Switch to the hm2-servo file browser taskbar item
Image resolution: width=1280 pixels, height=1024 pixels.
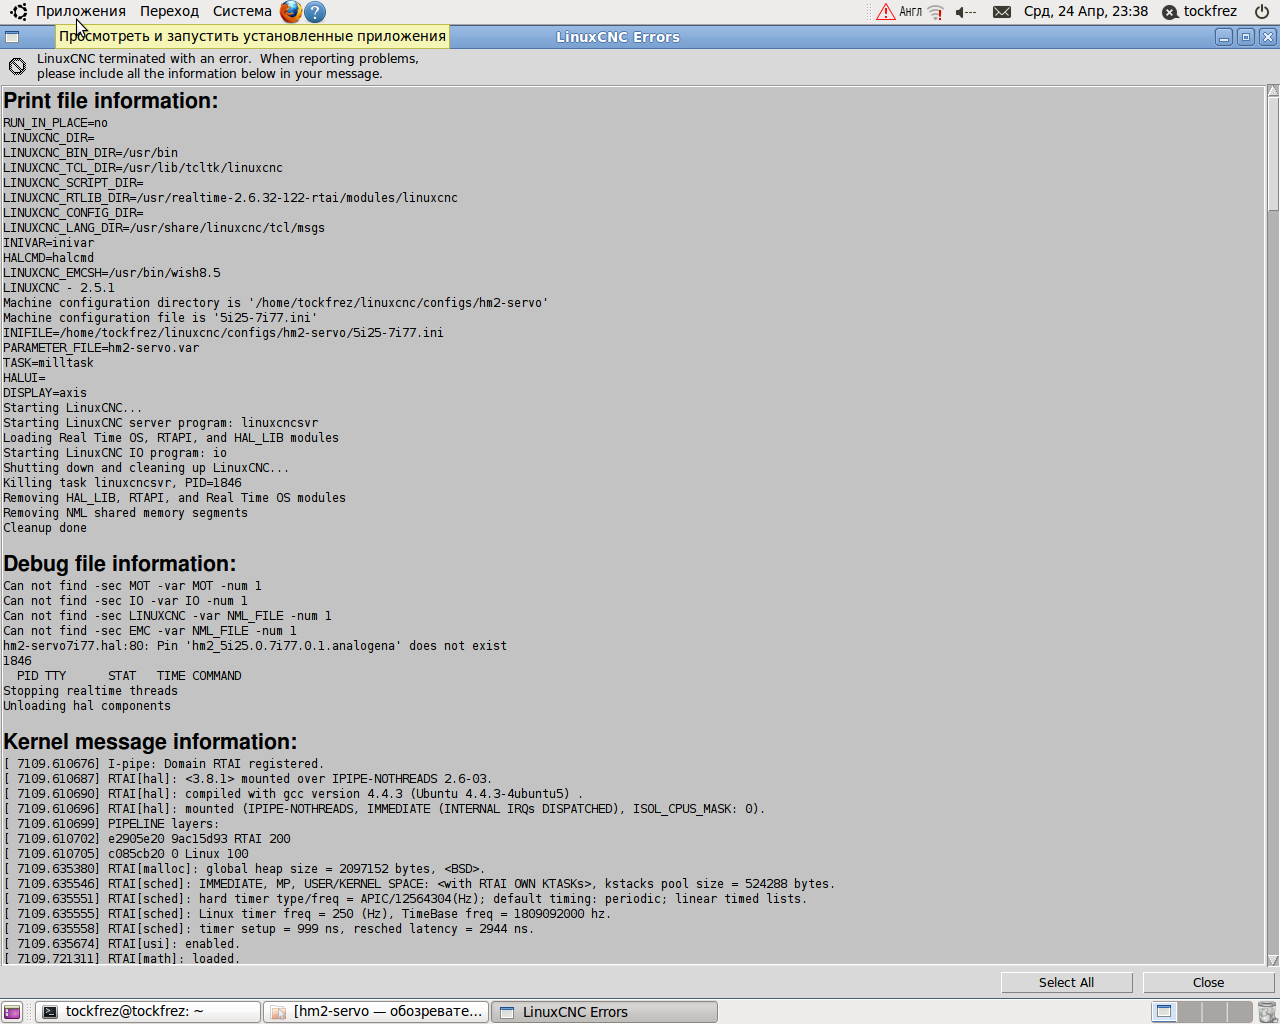[376, 1012]
